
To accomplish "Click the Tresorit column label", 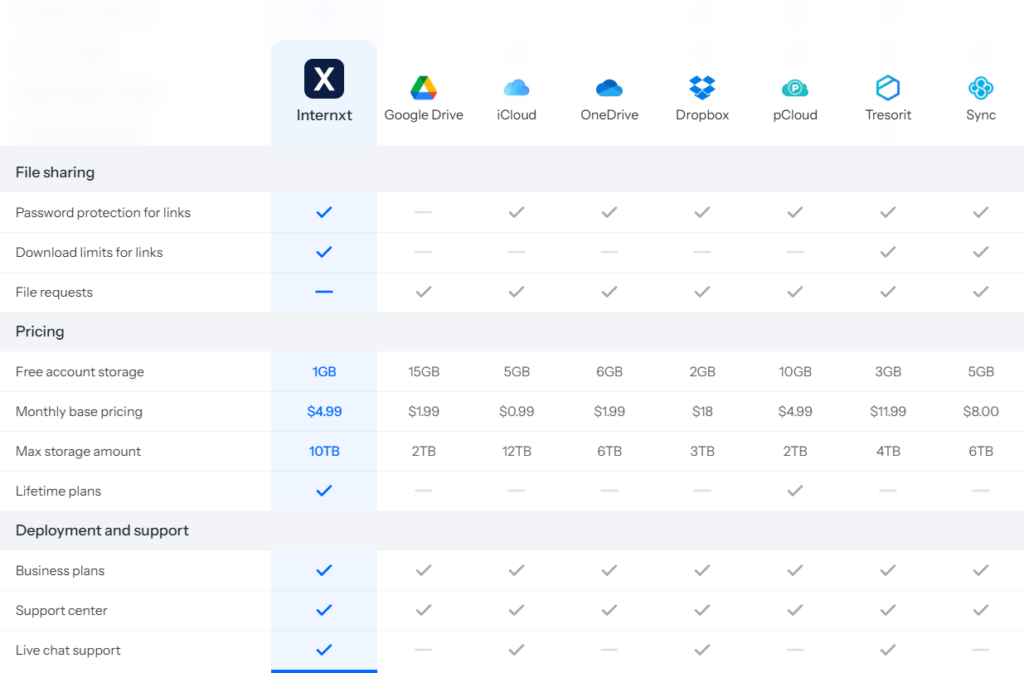I will click(888, 115).
